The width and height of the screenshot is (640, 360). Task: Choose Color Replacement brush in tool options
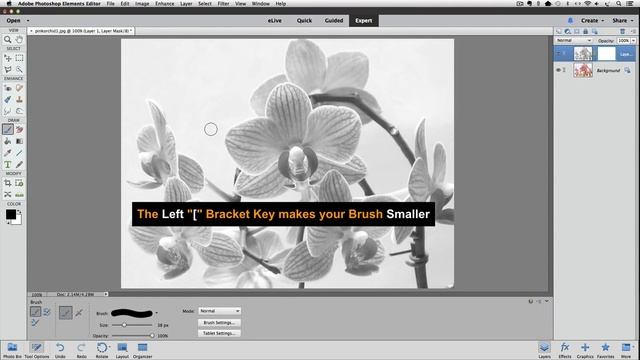pyautogui.click(x=36, y=322)
